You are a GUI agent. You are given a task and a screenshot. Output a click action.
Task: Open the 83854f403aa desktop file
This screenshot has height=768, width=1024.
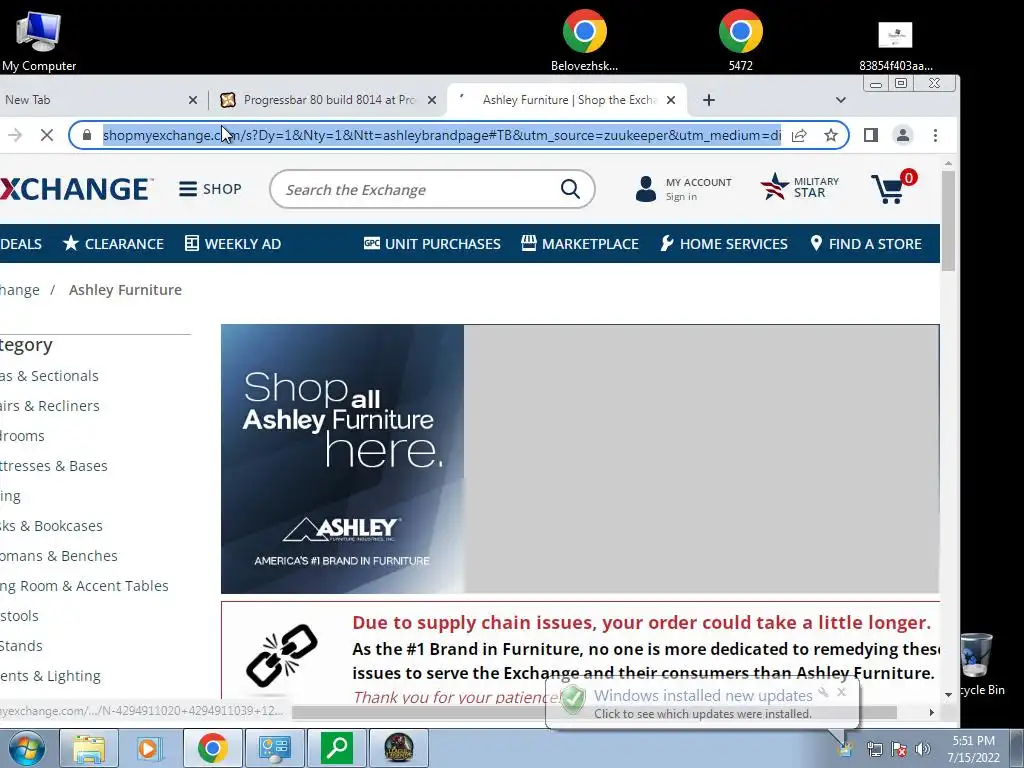pyautogui.click(x=895, y=46)
